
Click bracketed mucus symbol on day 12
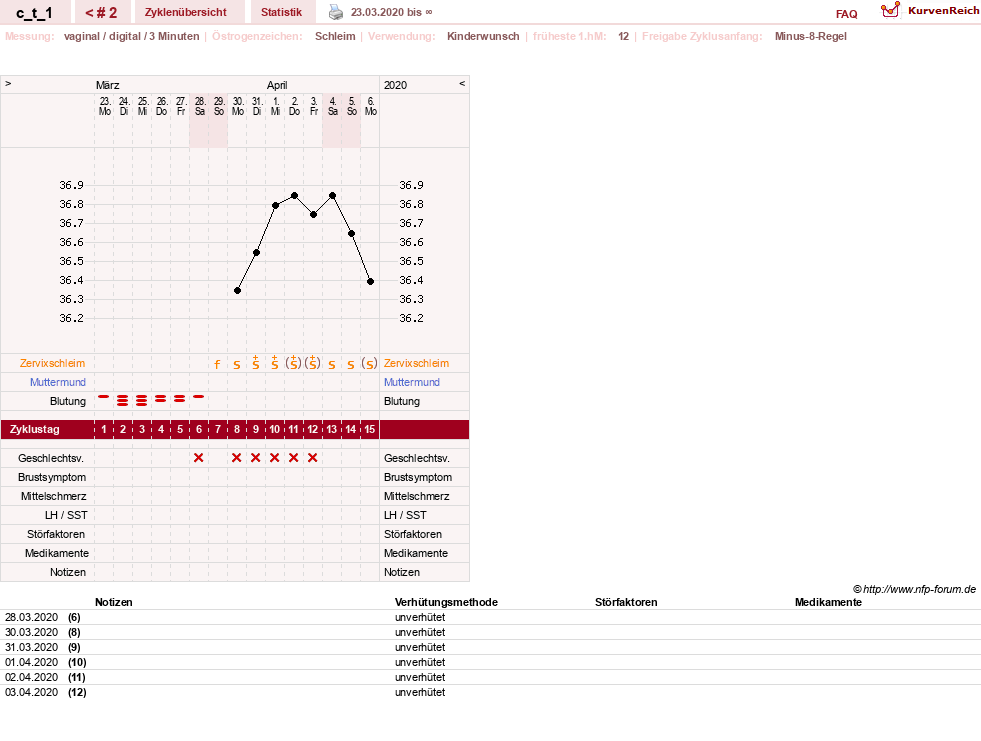(313, 362)
